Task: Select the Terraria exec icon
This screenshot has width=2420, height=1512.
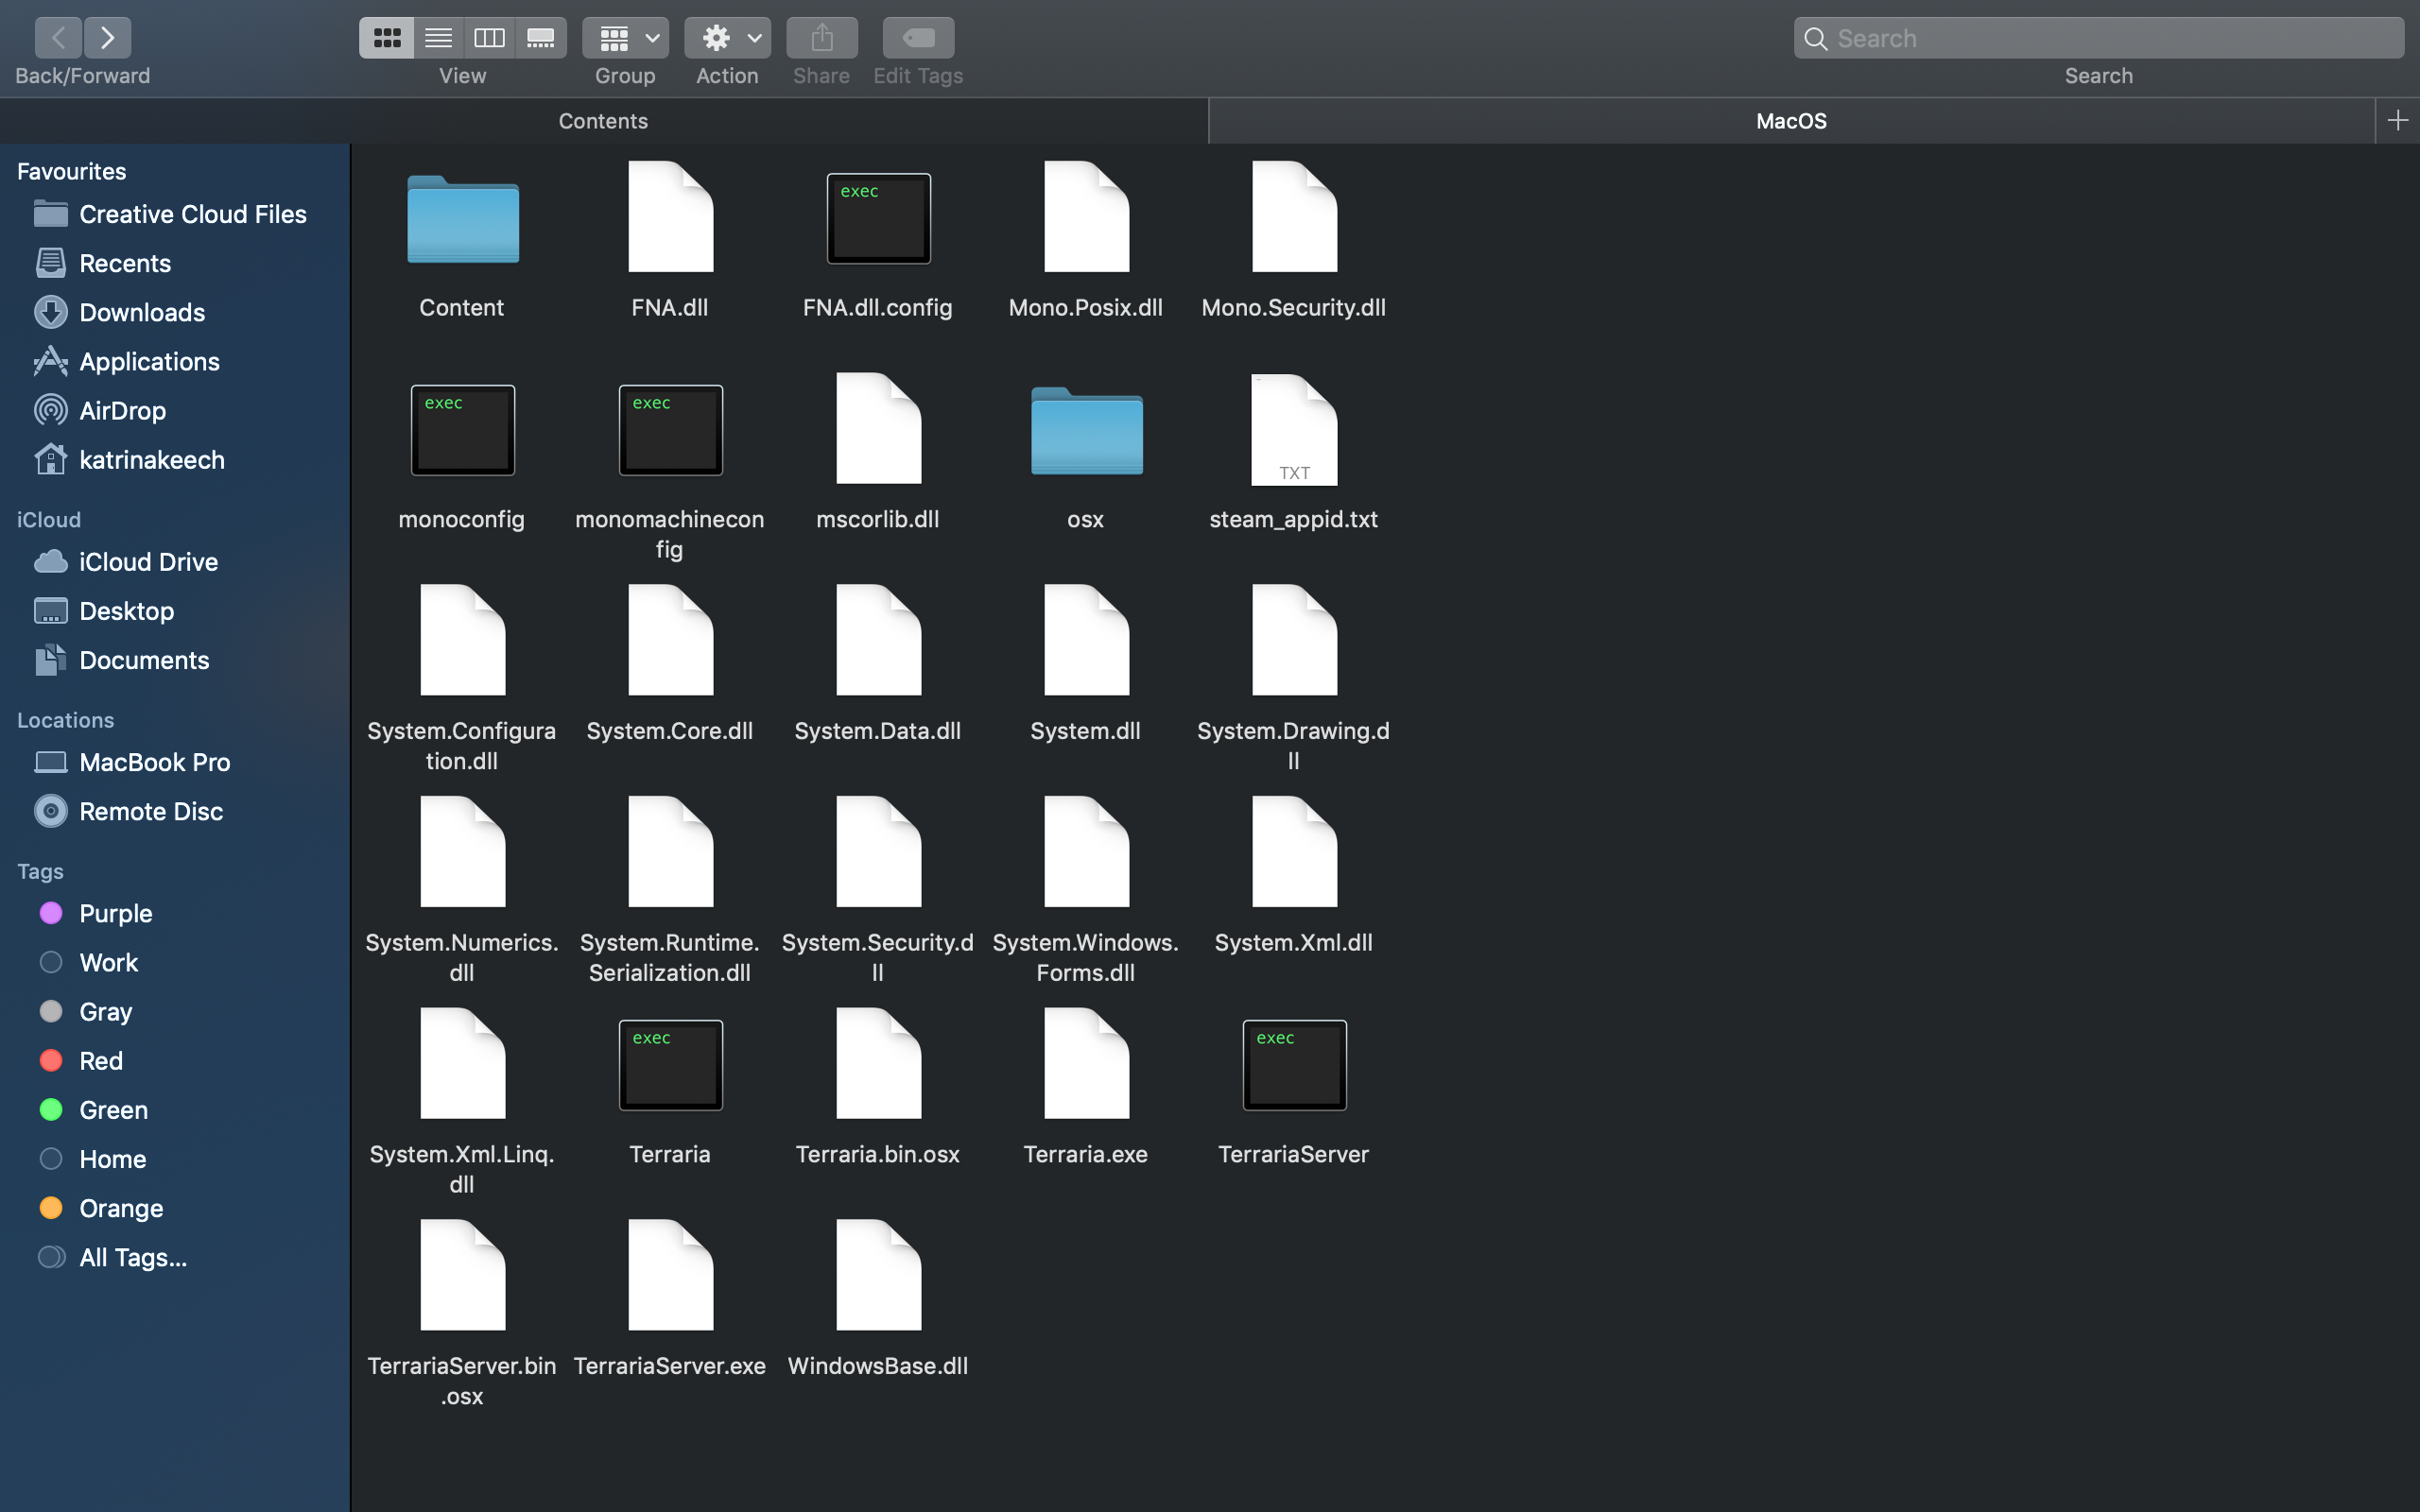Action: tap(670, 1065)
